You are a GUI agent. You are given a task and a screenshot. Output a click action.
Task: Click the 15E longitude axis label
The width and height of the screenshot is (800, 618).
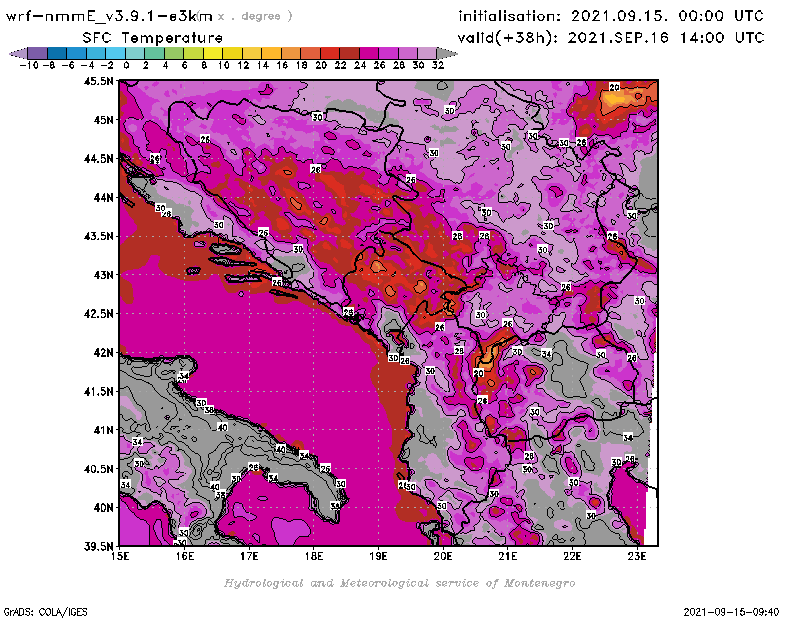pyautogui.click(x=120, y=556)
